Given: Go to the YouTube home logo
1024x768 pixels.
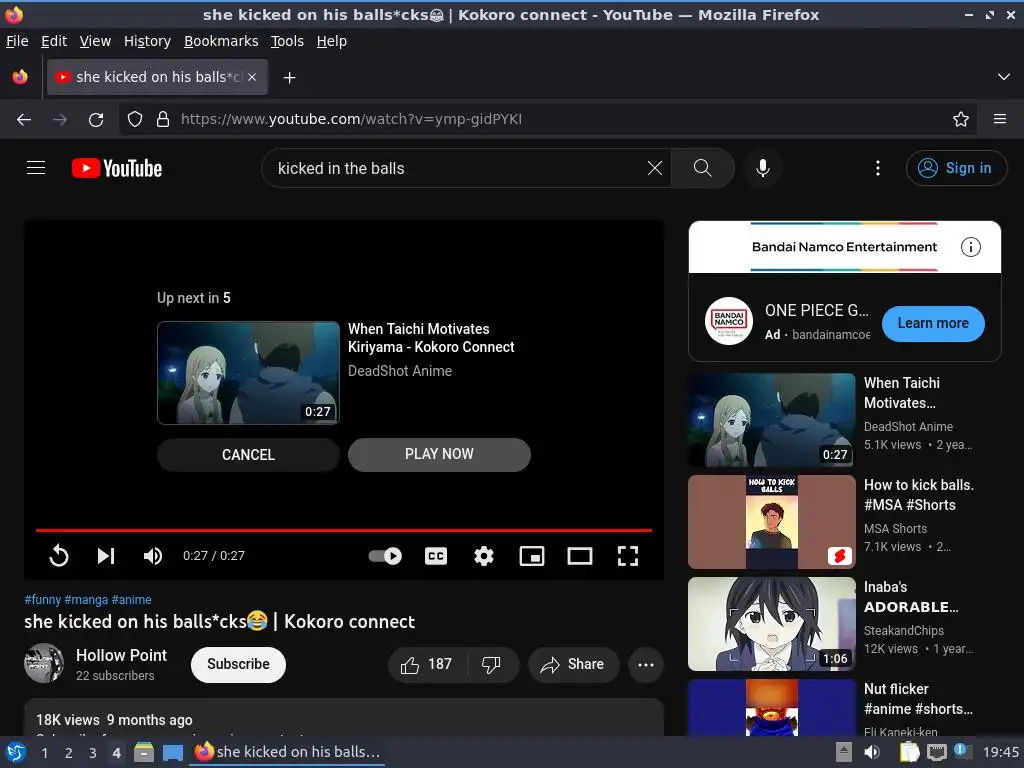Looking at the screenshot, I should click(117, 168).
